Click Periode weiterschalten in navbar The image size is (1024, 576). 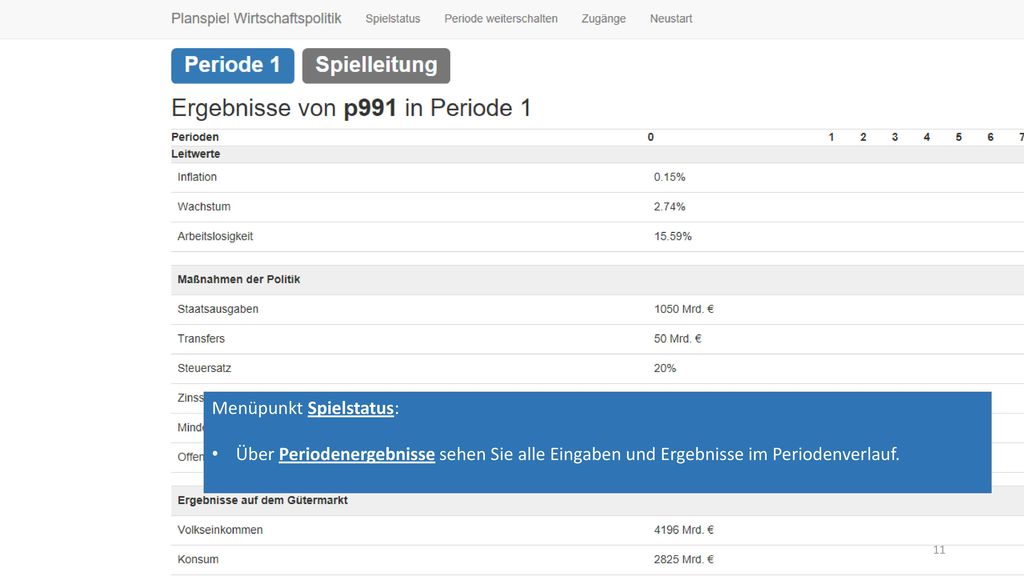tap(501, 19)
